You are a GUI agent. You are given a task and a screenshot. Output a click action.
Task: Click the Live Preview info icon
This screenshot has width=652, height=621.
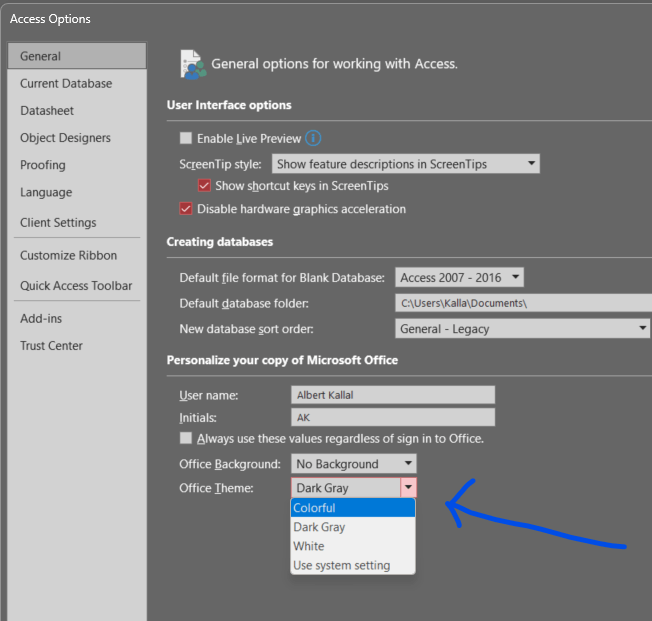point(313,138)
